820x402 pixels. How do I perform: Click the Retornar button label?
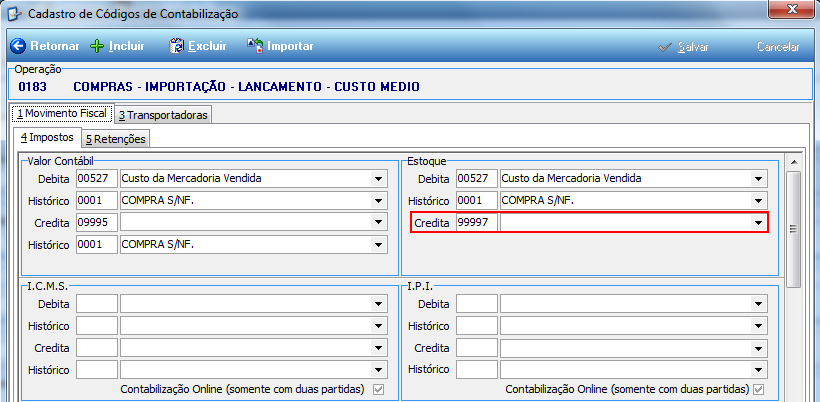point(55,46)
